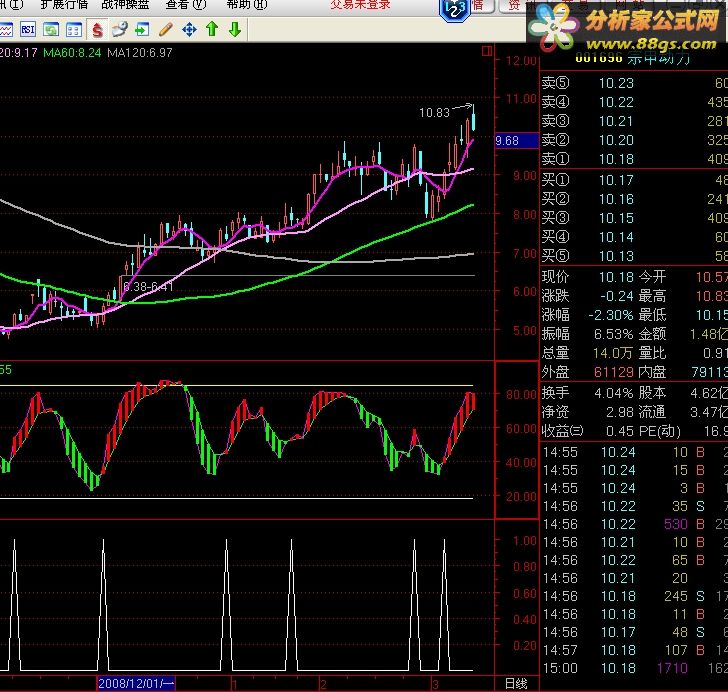Click the RSI indicator toolbar icon
This screenshot has width=728, height=692.
pyautogui.click(x=28, y=30)
